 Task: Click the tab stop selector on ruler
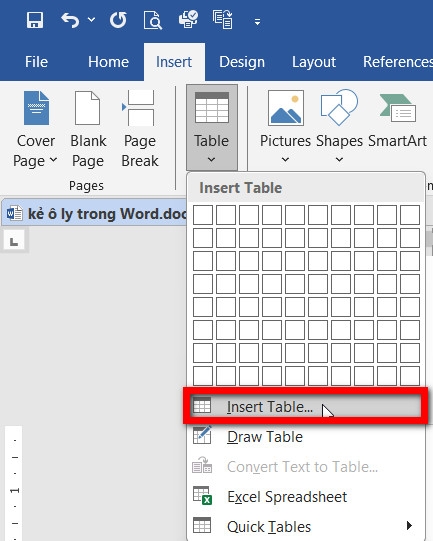tap(14, 240)
